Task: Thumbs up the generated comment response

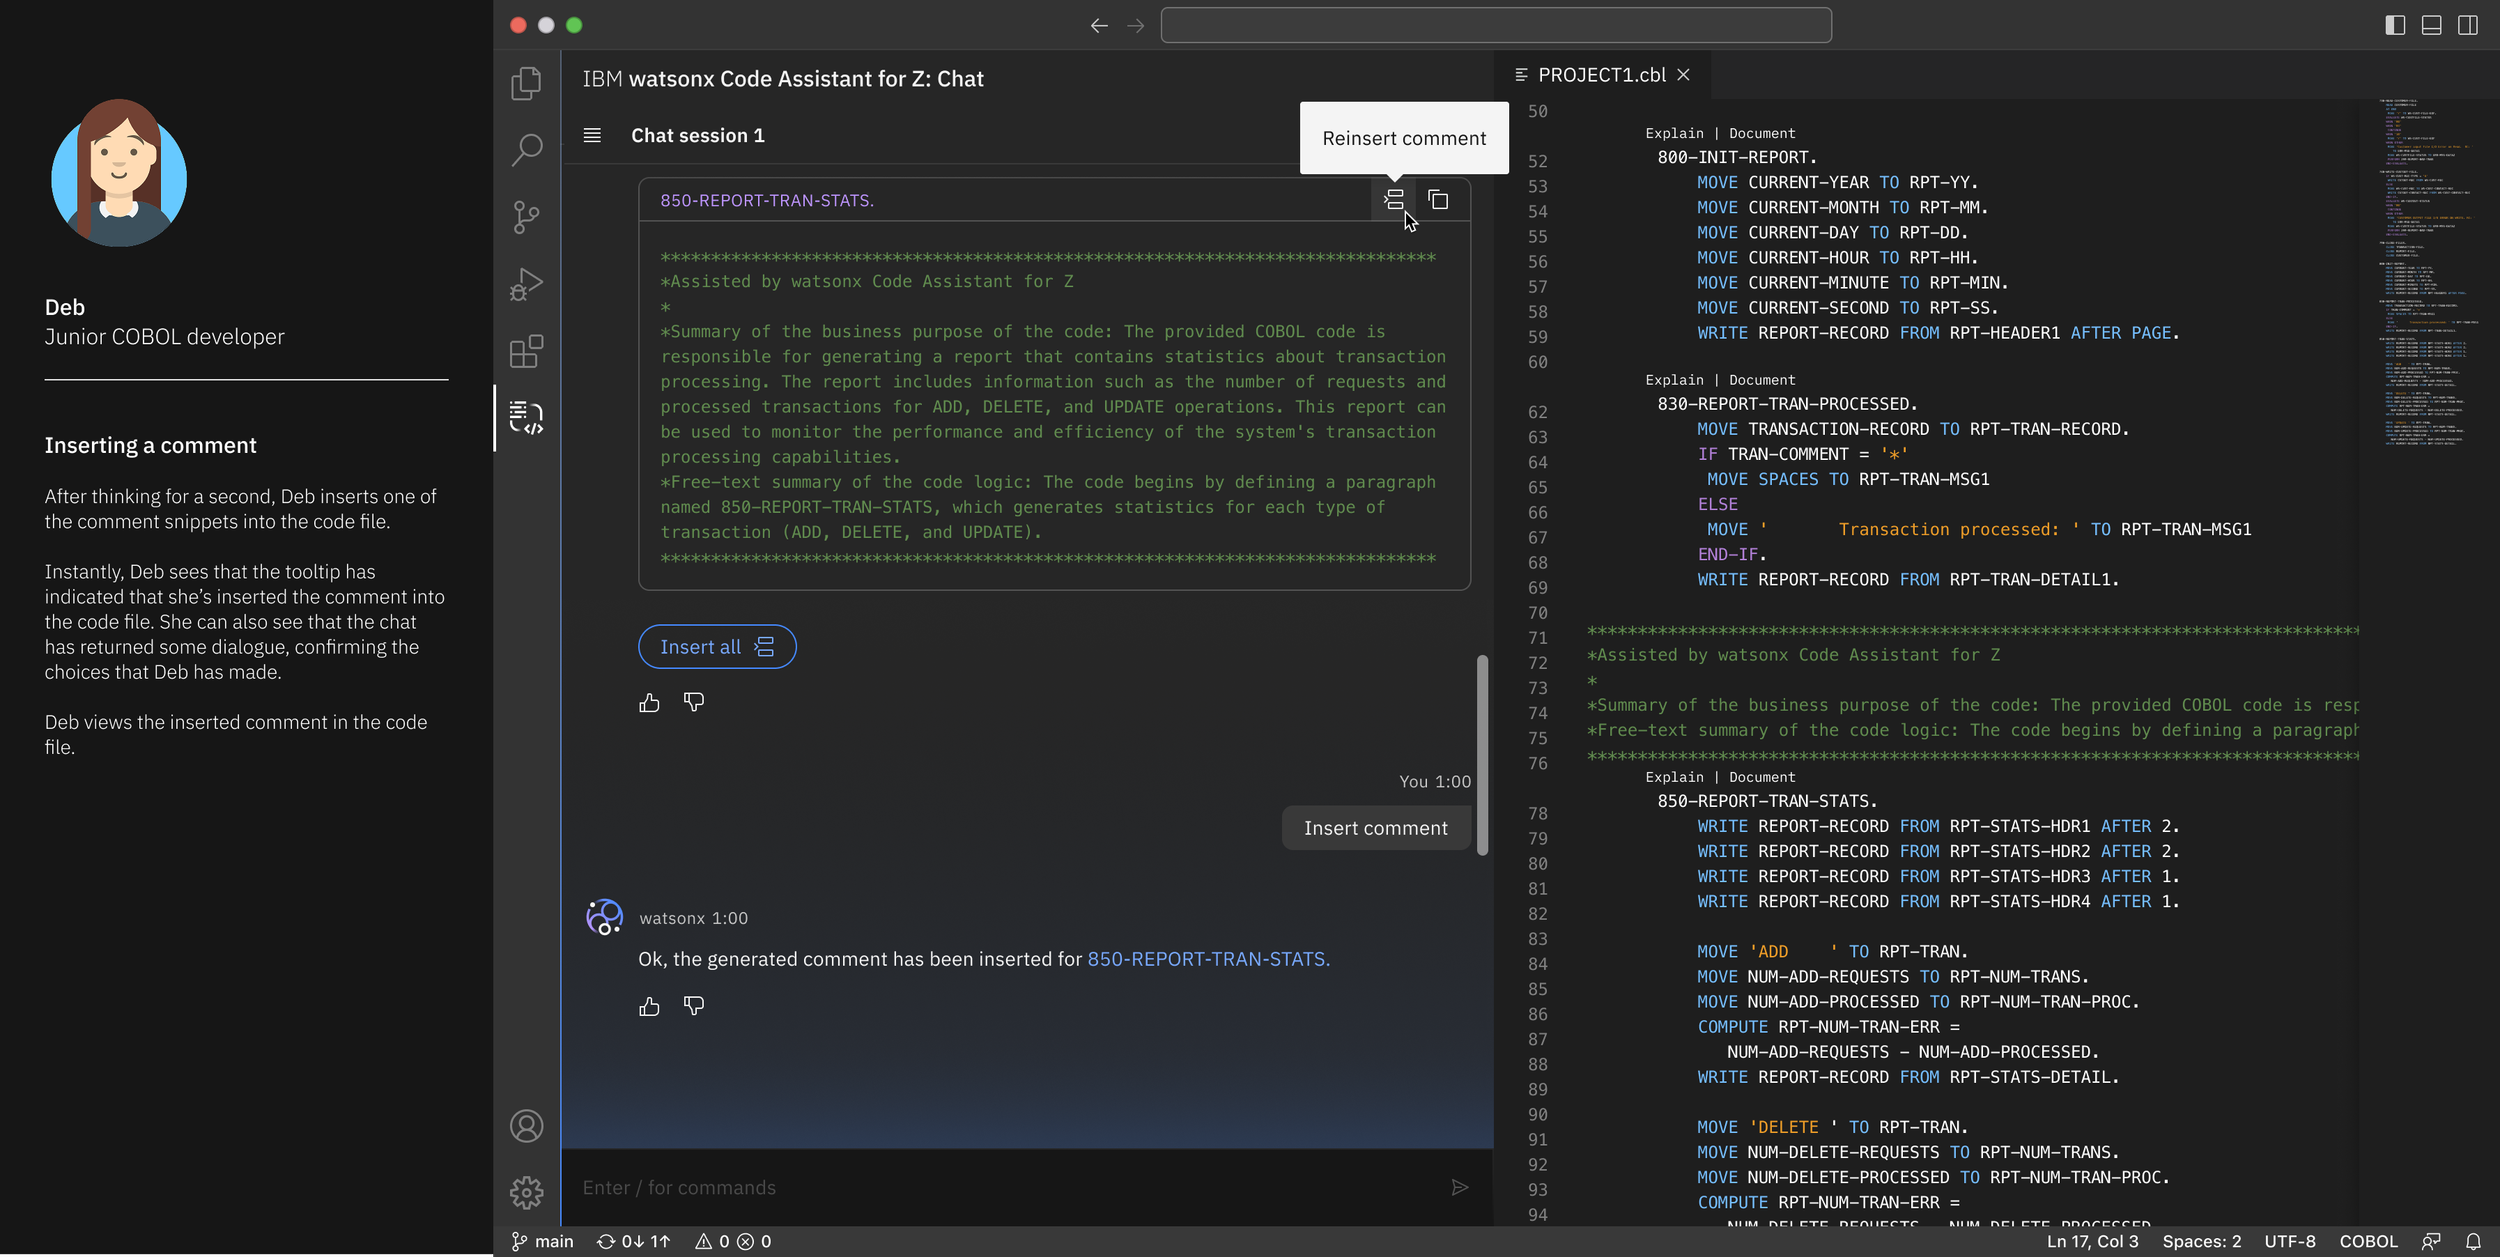Action: point(649,703)
